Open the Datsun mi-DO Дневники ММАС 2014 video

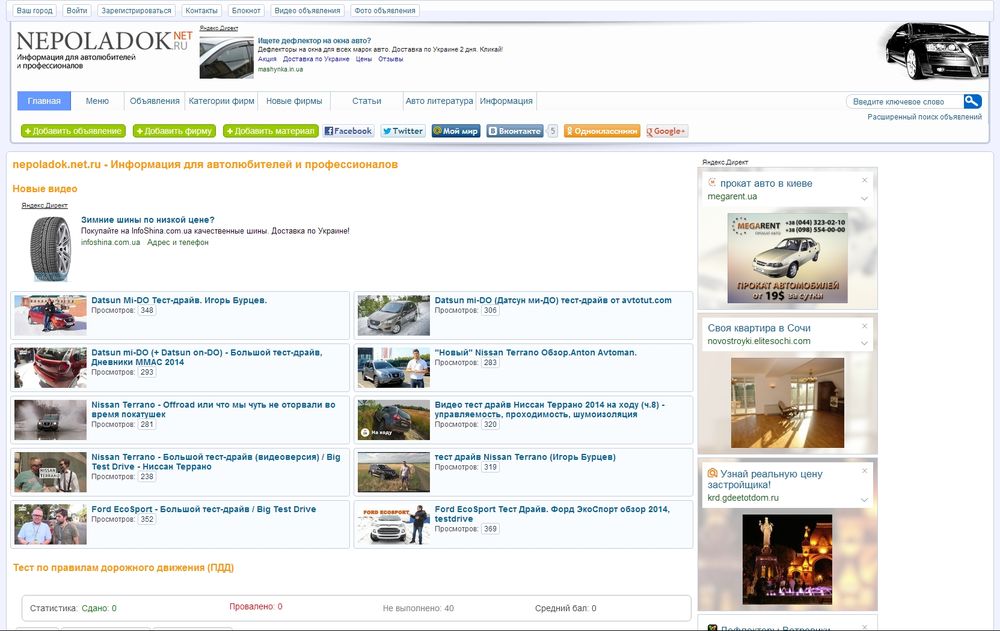click(x=207, y=357)
